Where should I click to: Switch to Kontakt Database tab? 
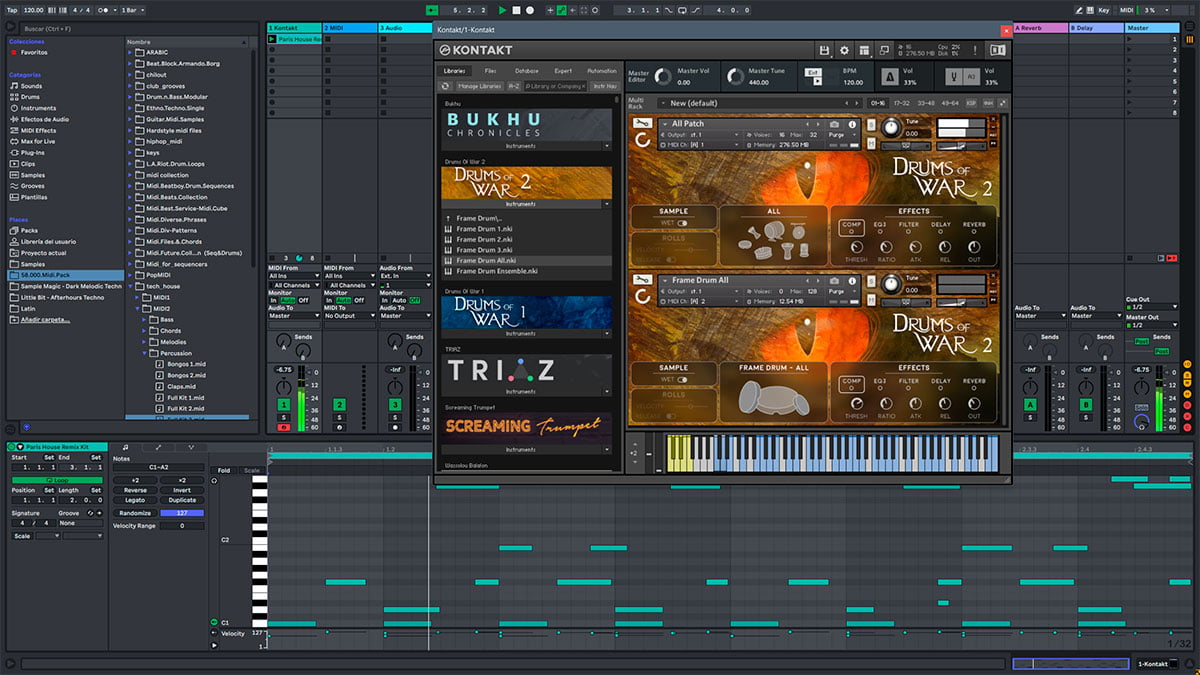pyautogui.click(x=526, y=71)
